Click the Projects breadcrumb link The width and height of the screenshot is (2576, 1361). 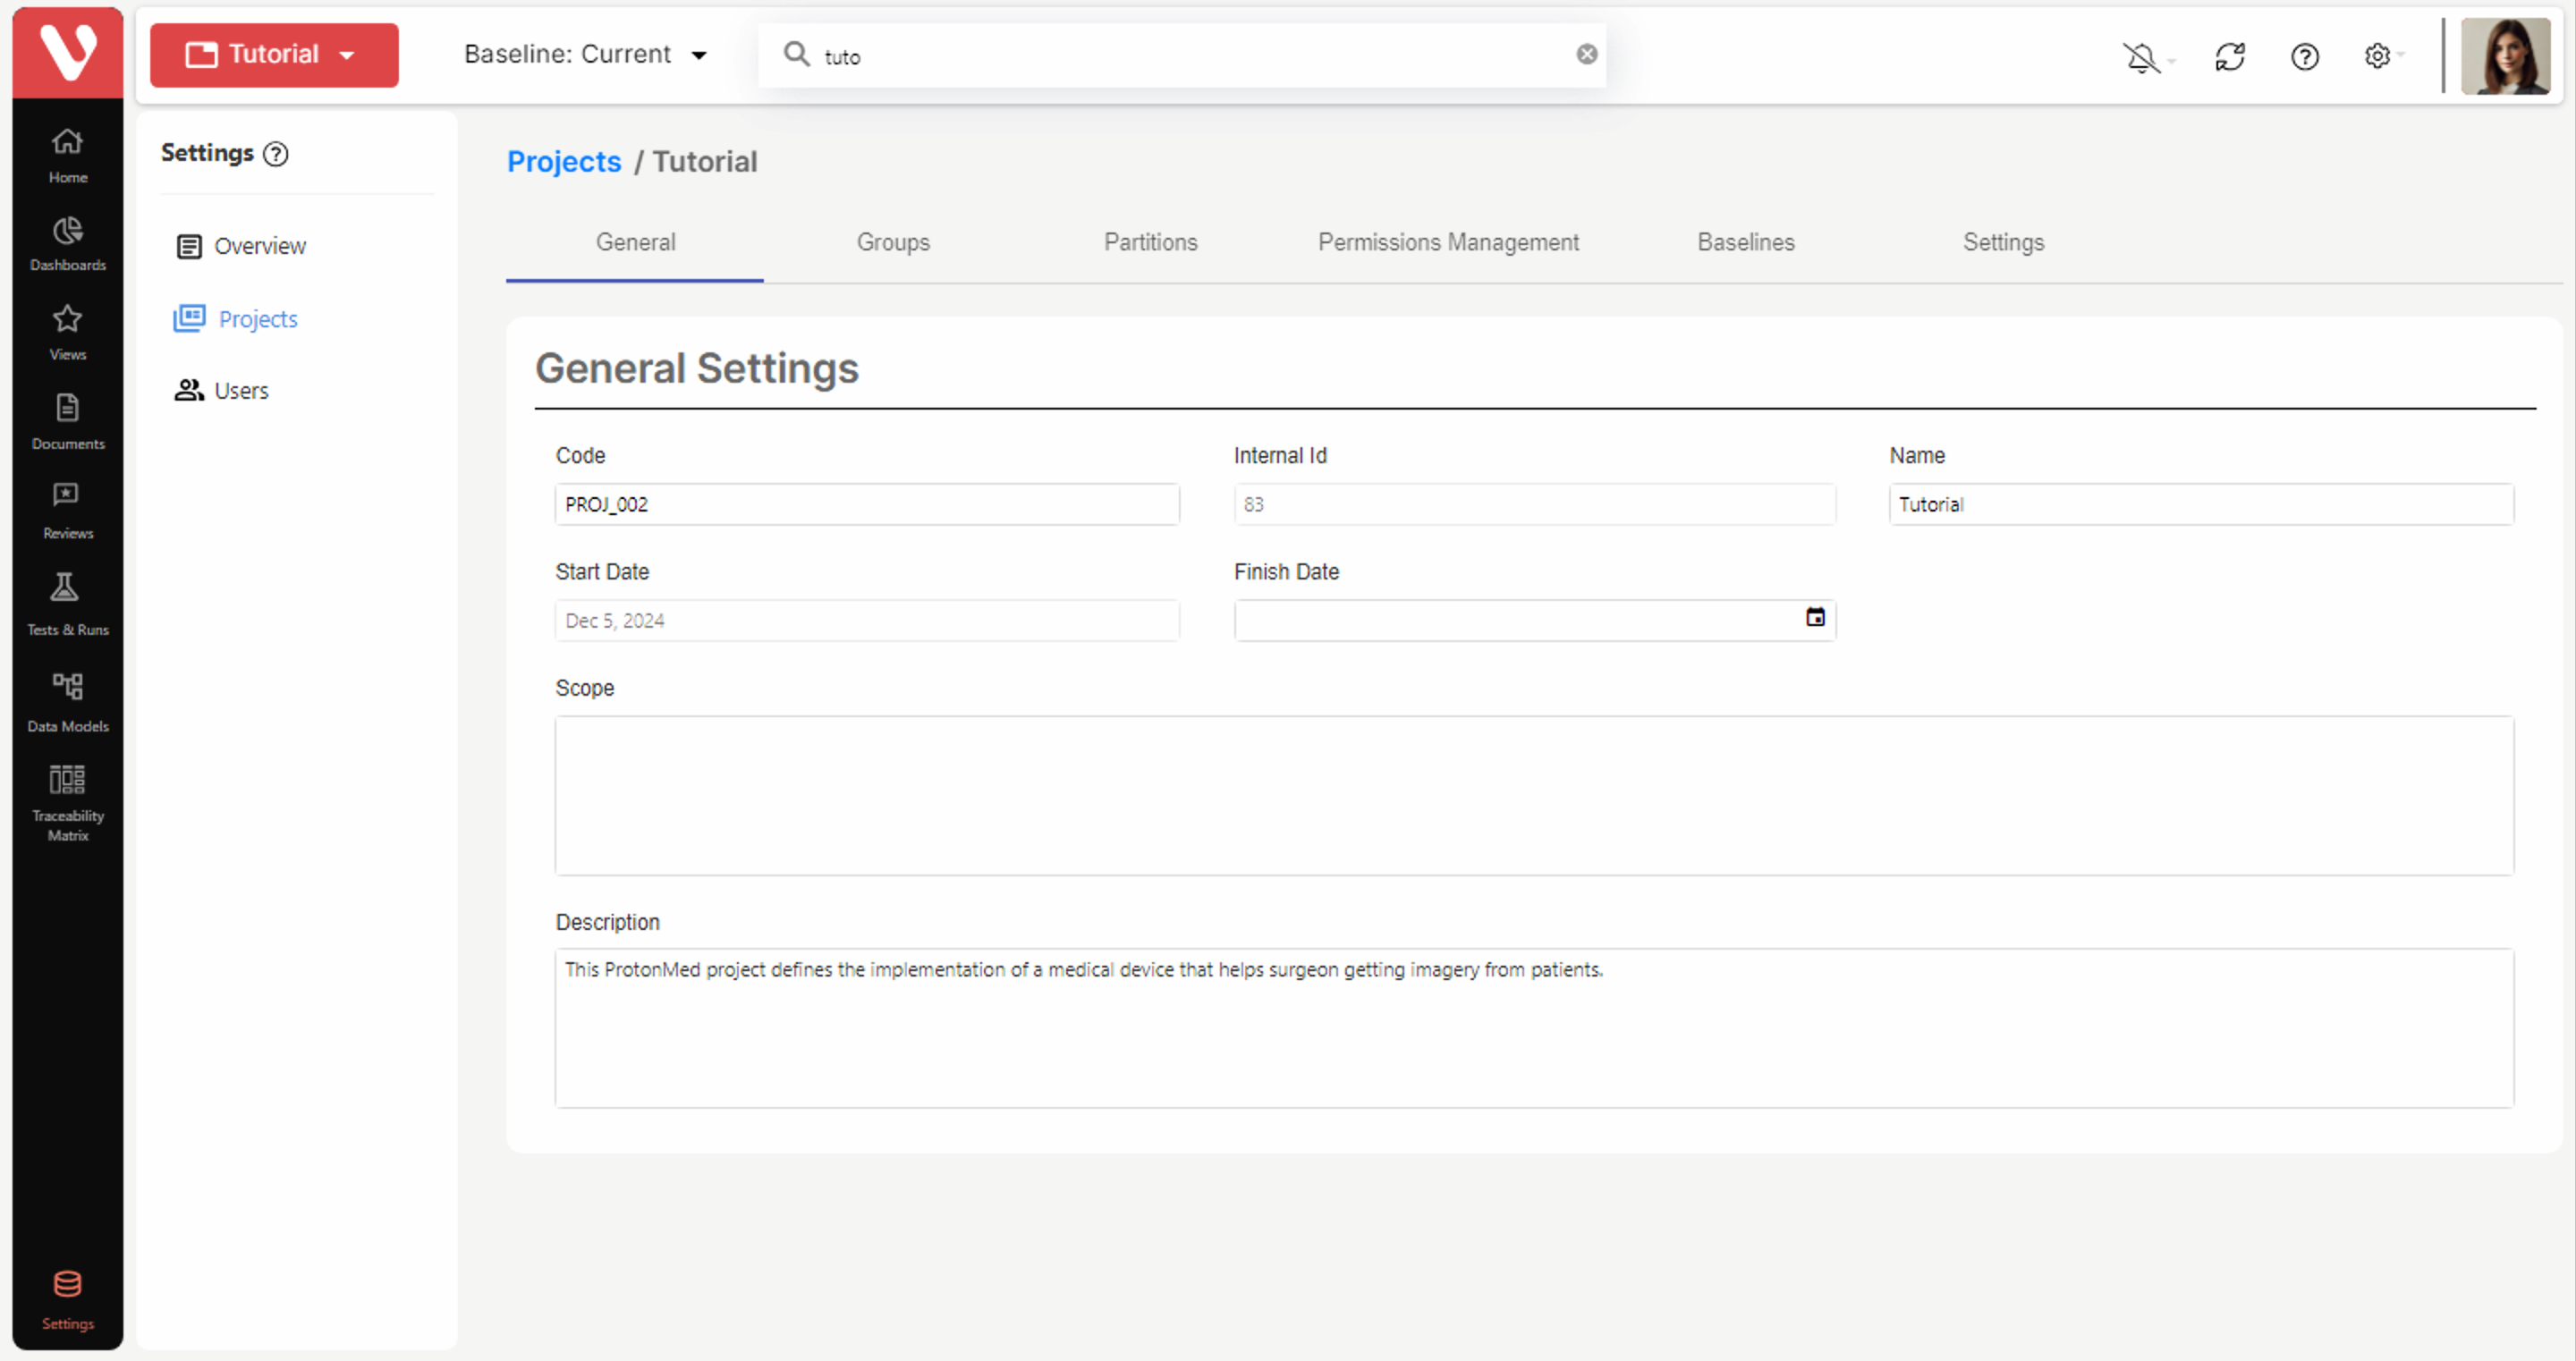click(x=563, y=162)
